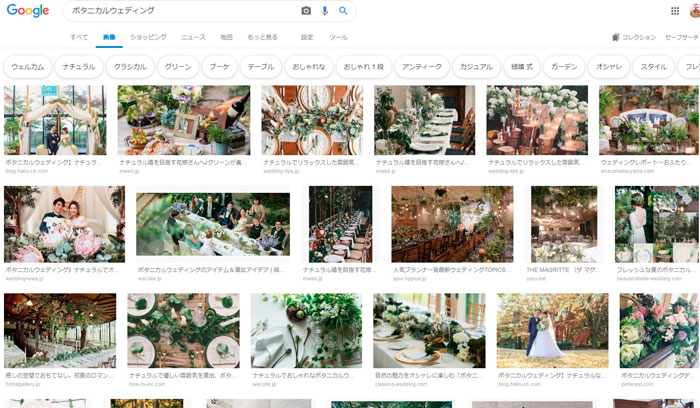Image resolution: width=700 pixels, height=408 pixels.
Task: Apply the おしゃれな filter chip
Action: point(309,67)
